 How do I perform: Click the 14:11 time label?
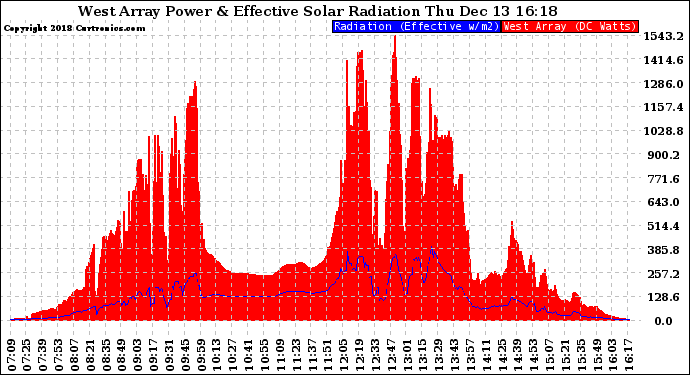485,355
